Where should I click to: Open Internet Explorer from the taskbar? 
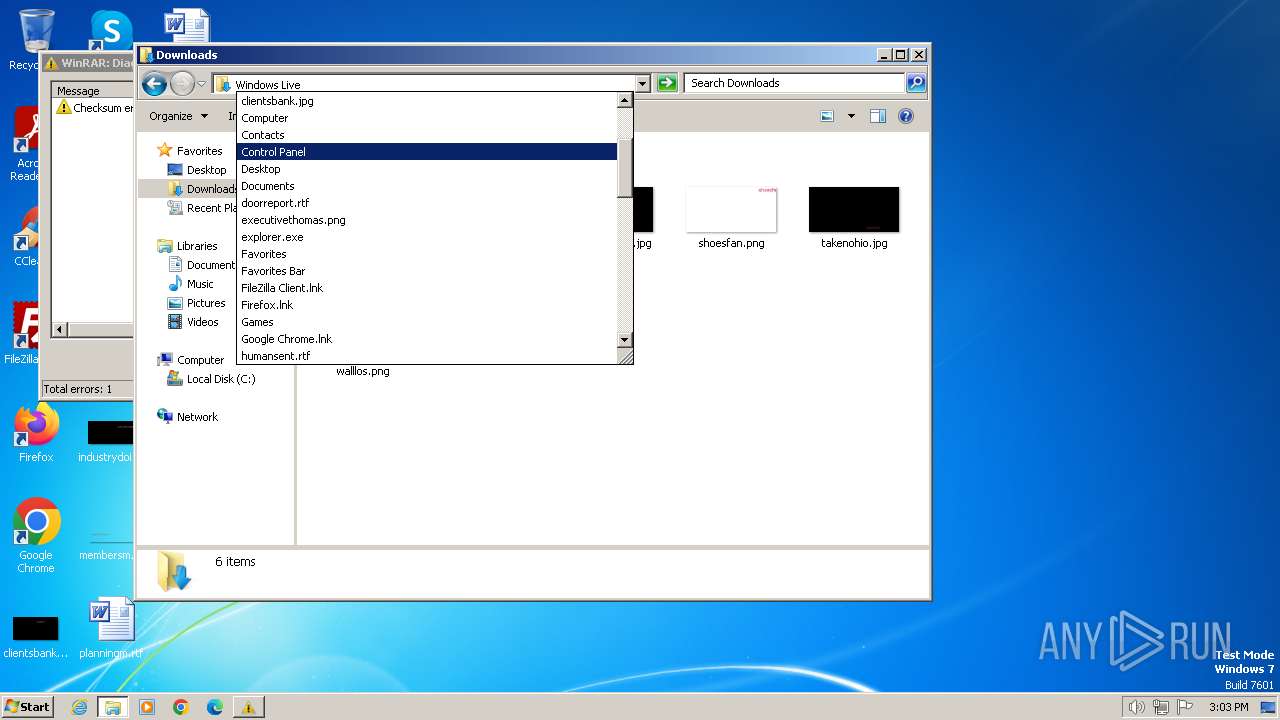pyautogui.click(x=79, y=707)
